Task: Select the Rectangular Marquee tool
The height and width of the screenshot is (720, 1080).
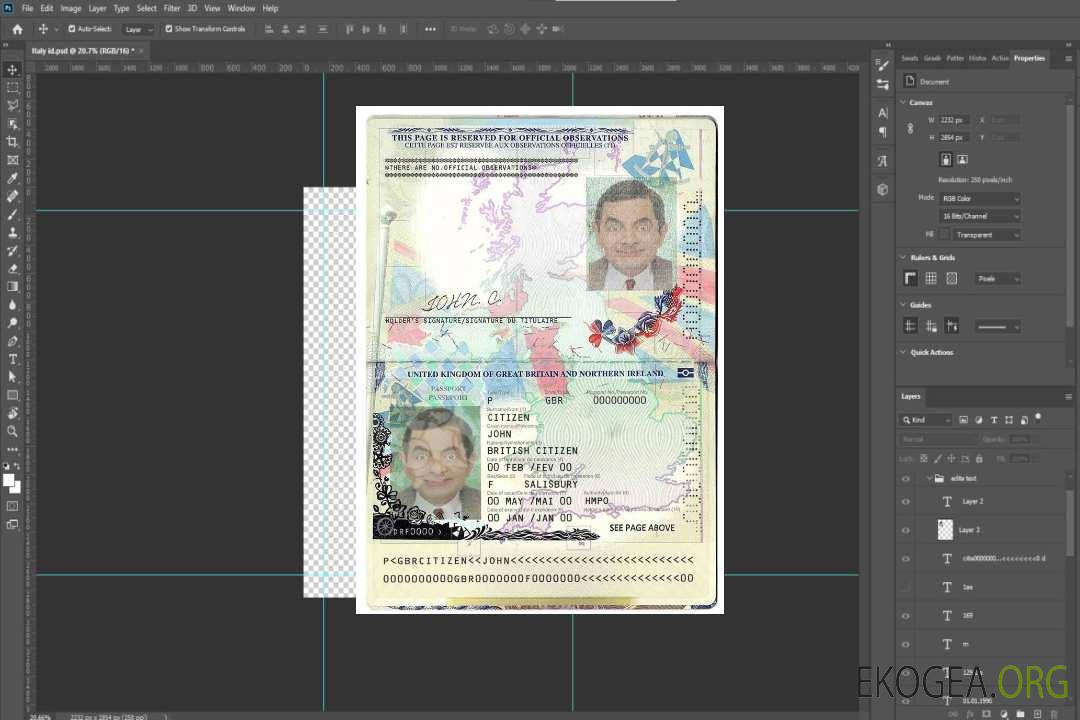Action: [12, 88]
